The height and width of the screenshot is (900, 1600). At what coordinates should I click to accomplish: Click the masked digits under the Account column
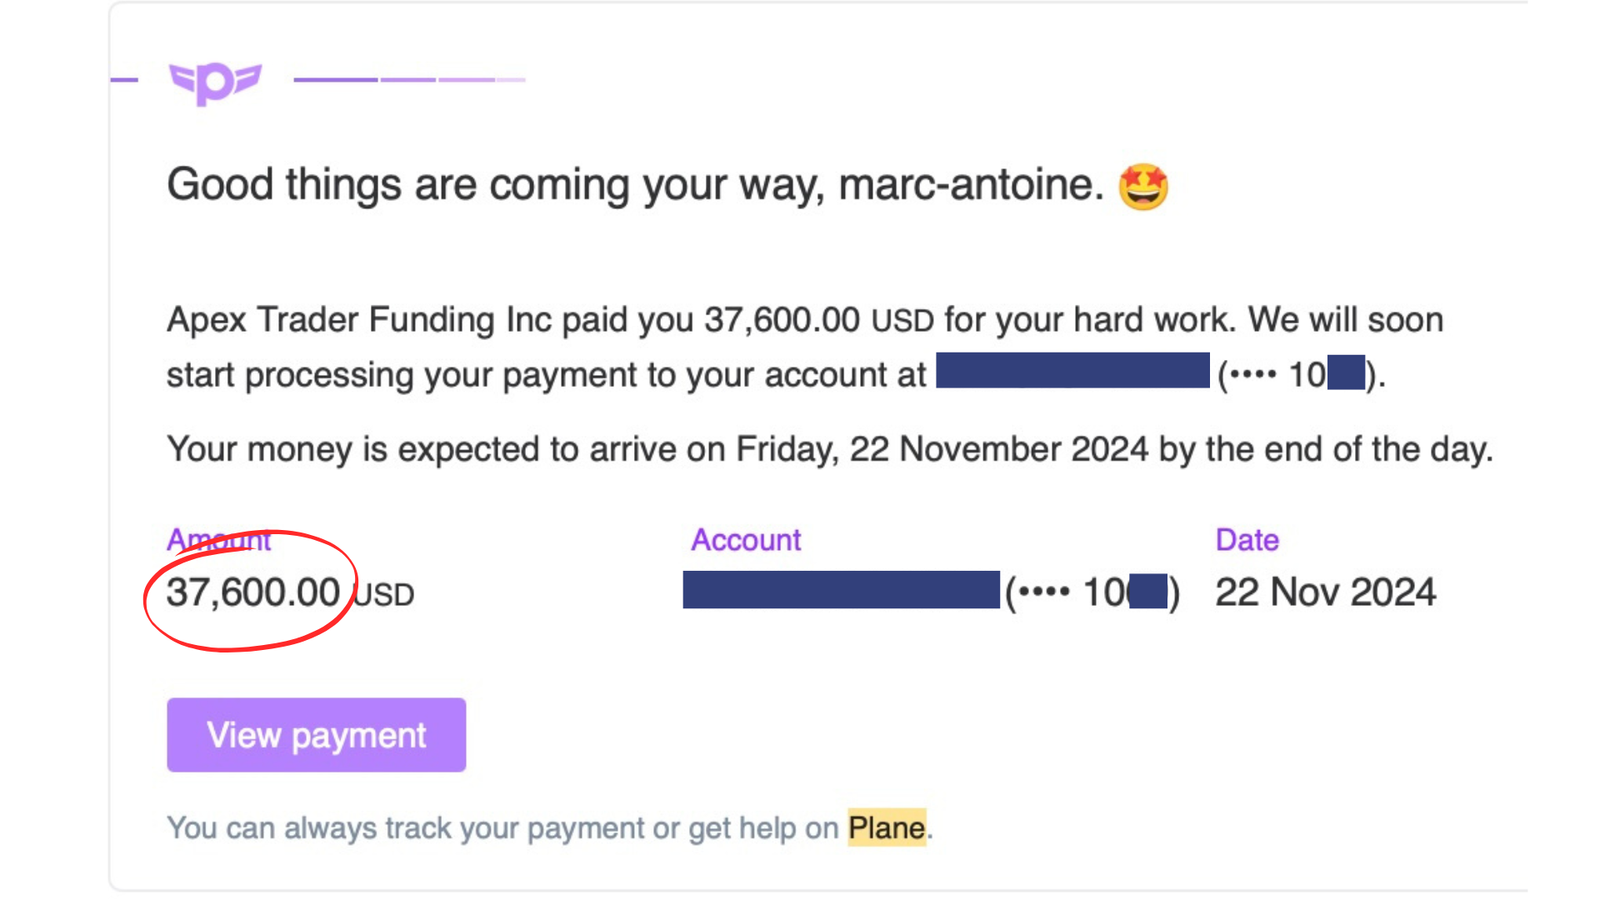point(1093,592)
